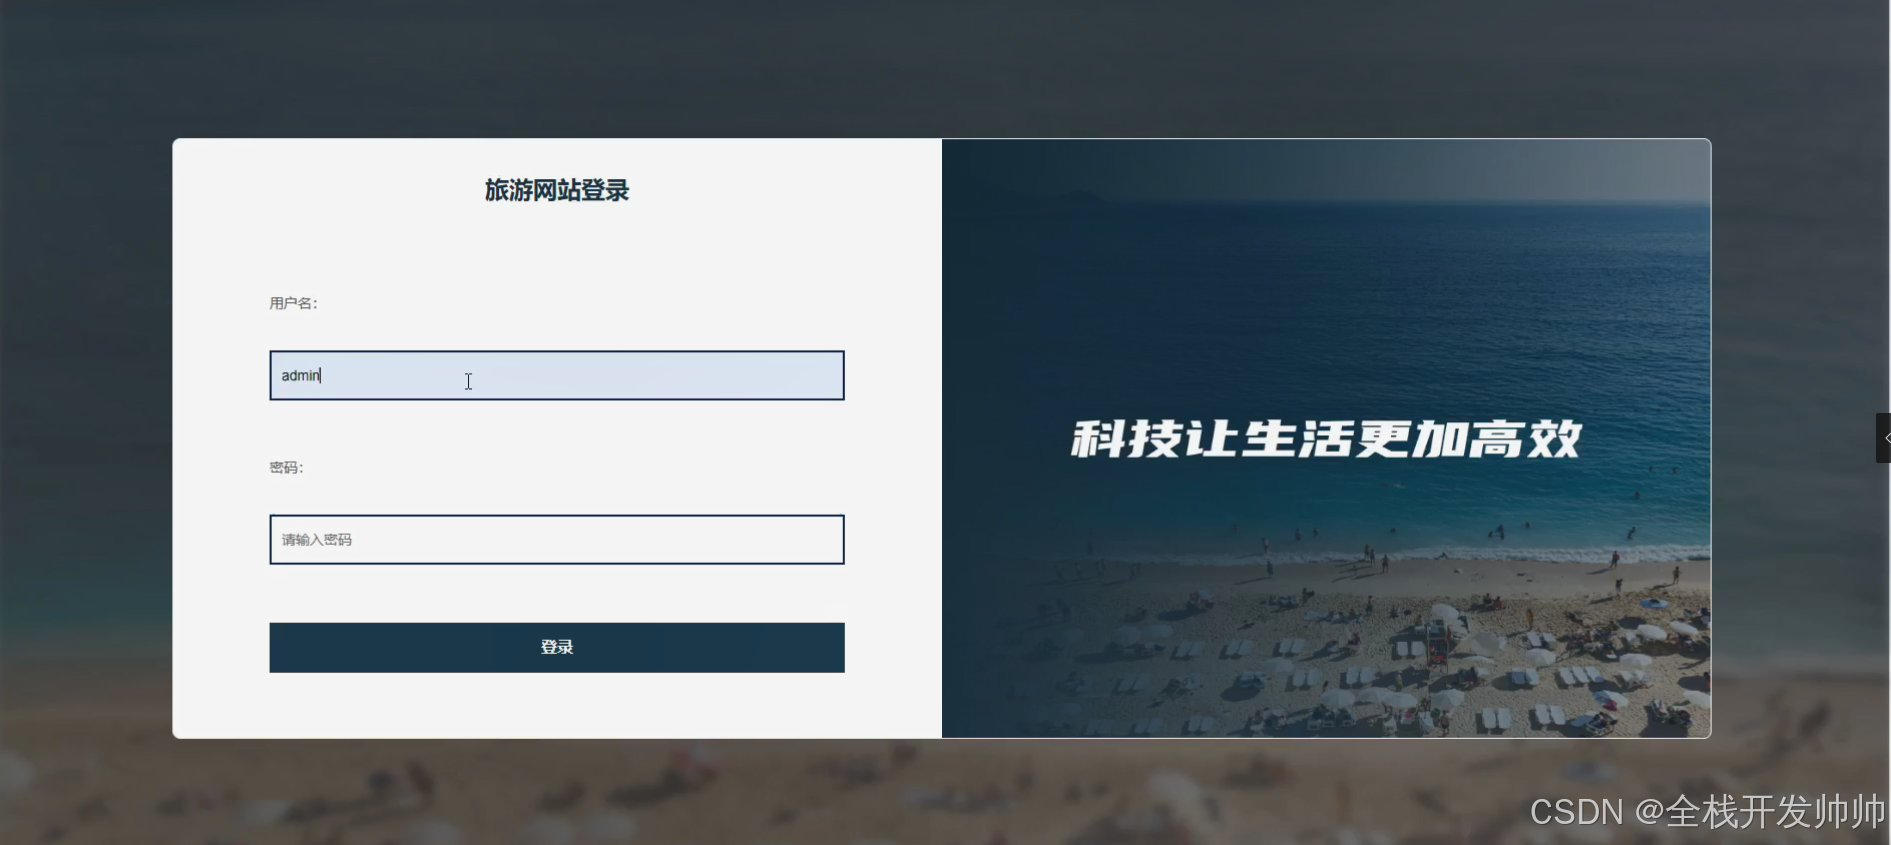The height and width of the screenshot is (845, 1891).
Task: Click the 请输入密码 password input field
Action: pyautogui.click(x=557, y=540)
